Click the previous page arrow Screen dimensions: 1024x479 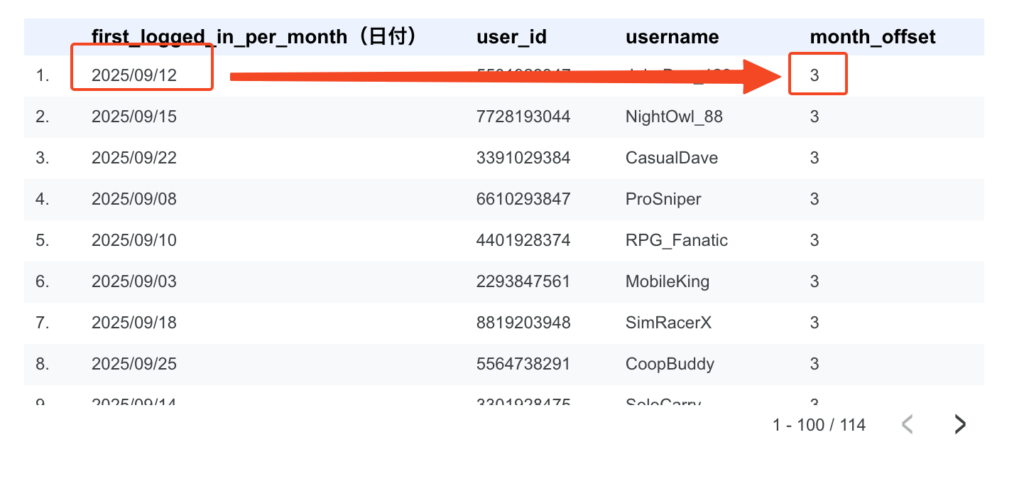tap(907, 425)
